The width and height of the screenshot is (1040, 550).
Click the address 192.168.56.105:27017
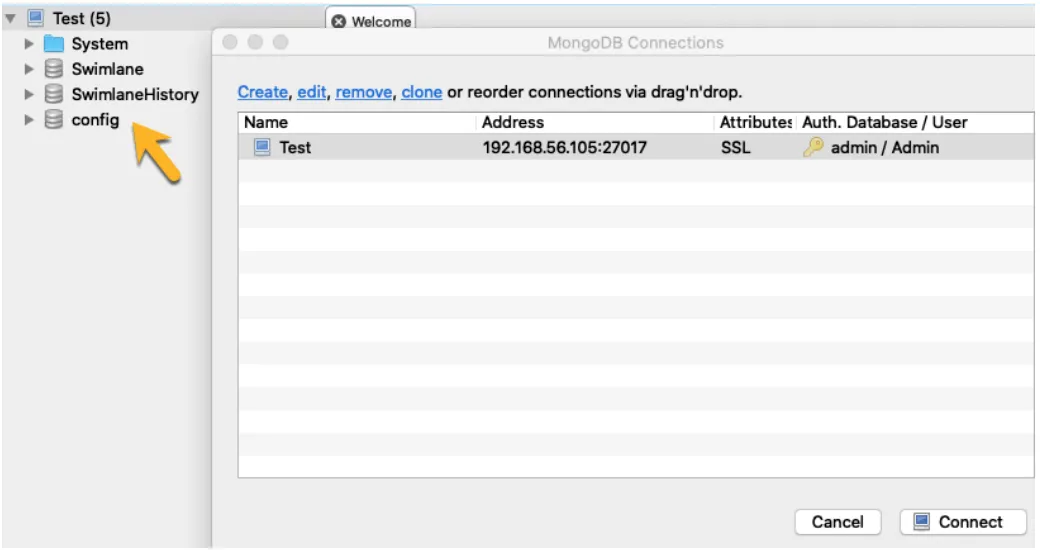click(564, 147)
